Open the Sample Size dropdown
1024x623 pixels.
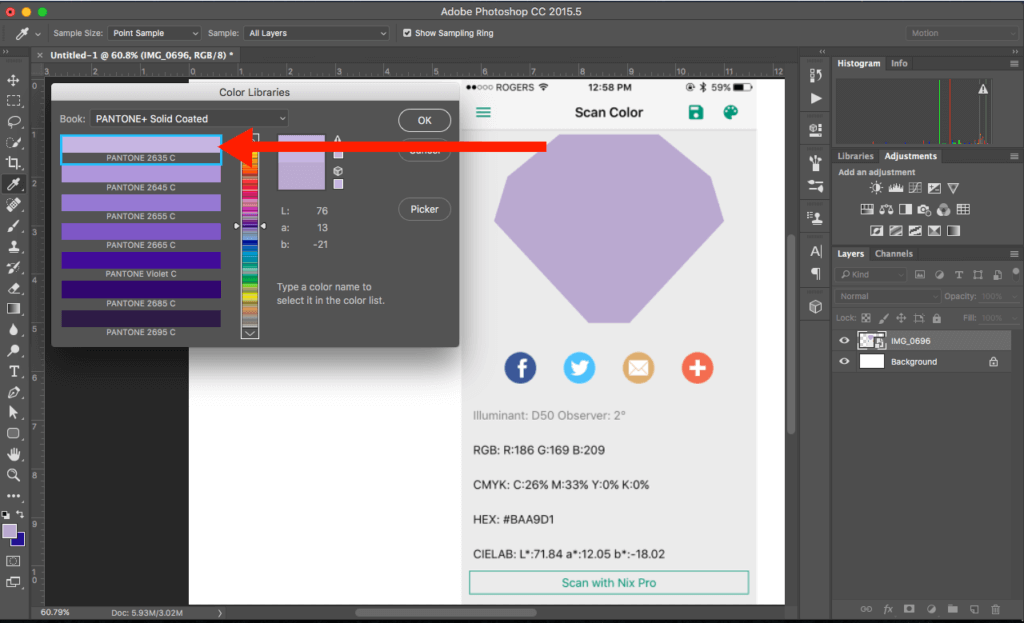click(x=154, y=33)
